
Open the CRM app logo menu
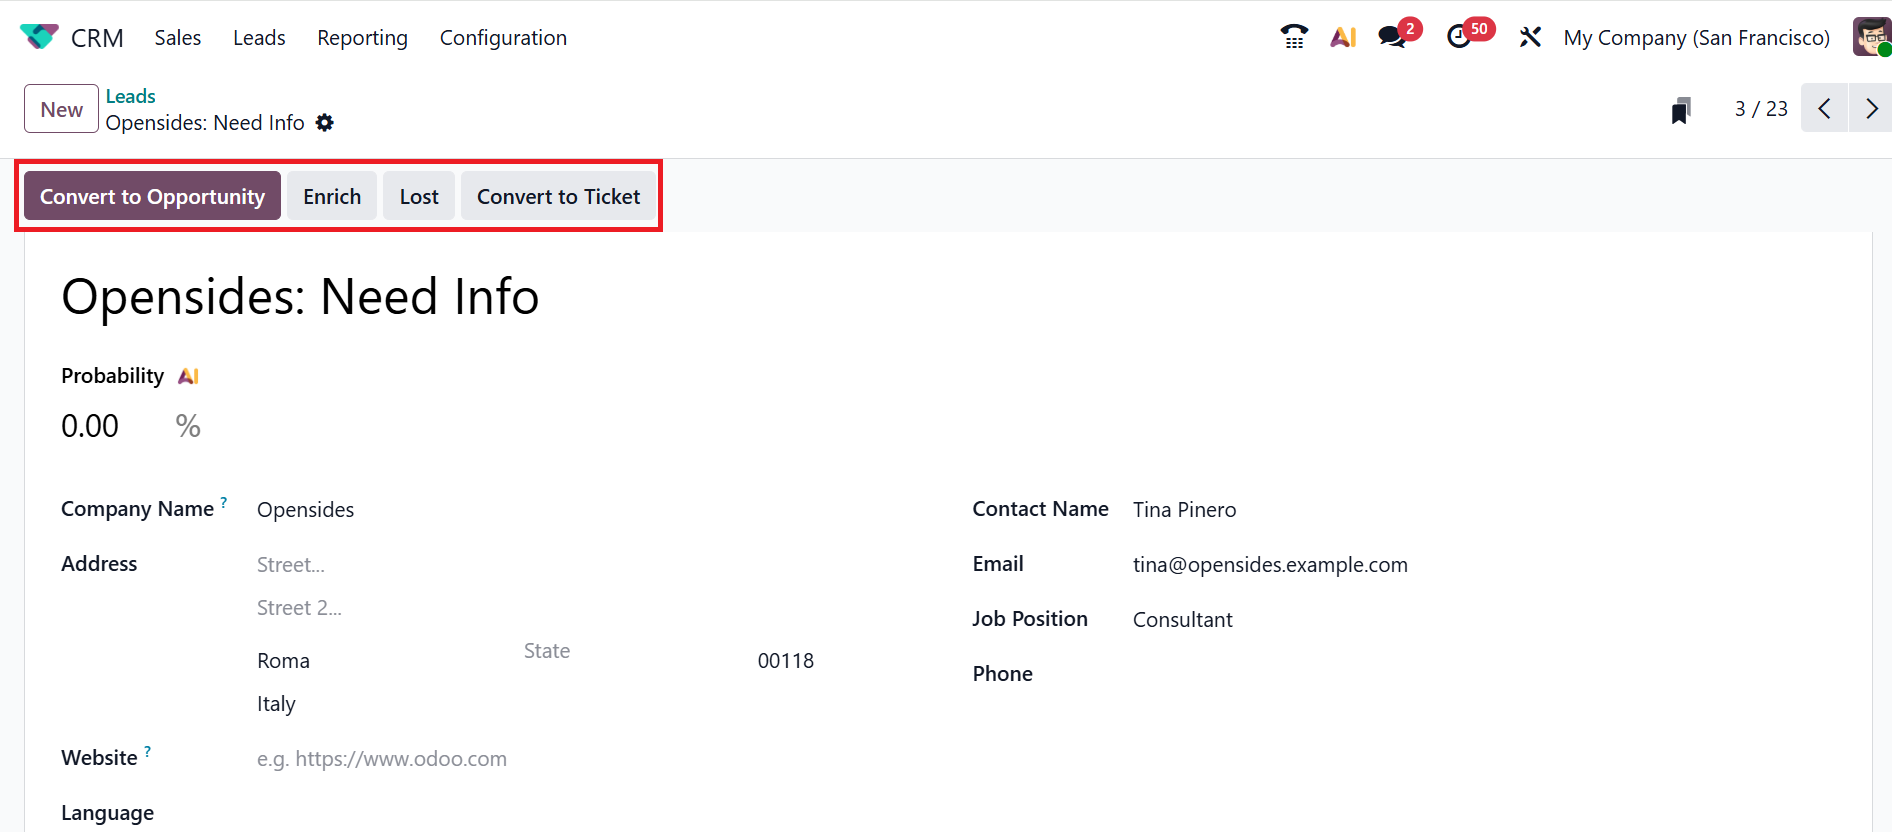point(39,37)
